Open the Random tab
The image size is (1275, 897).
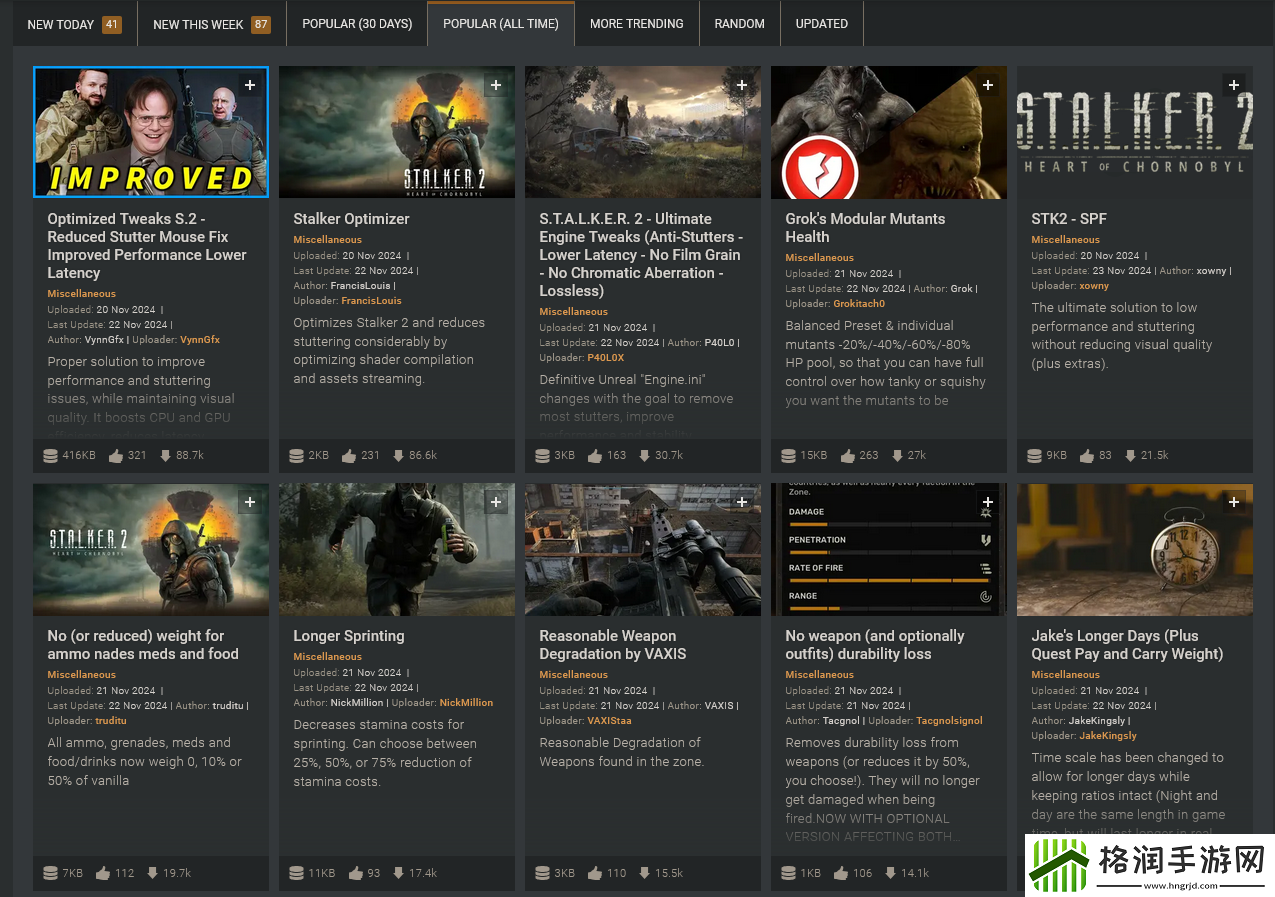739,24
